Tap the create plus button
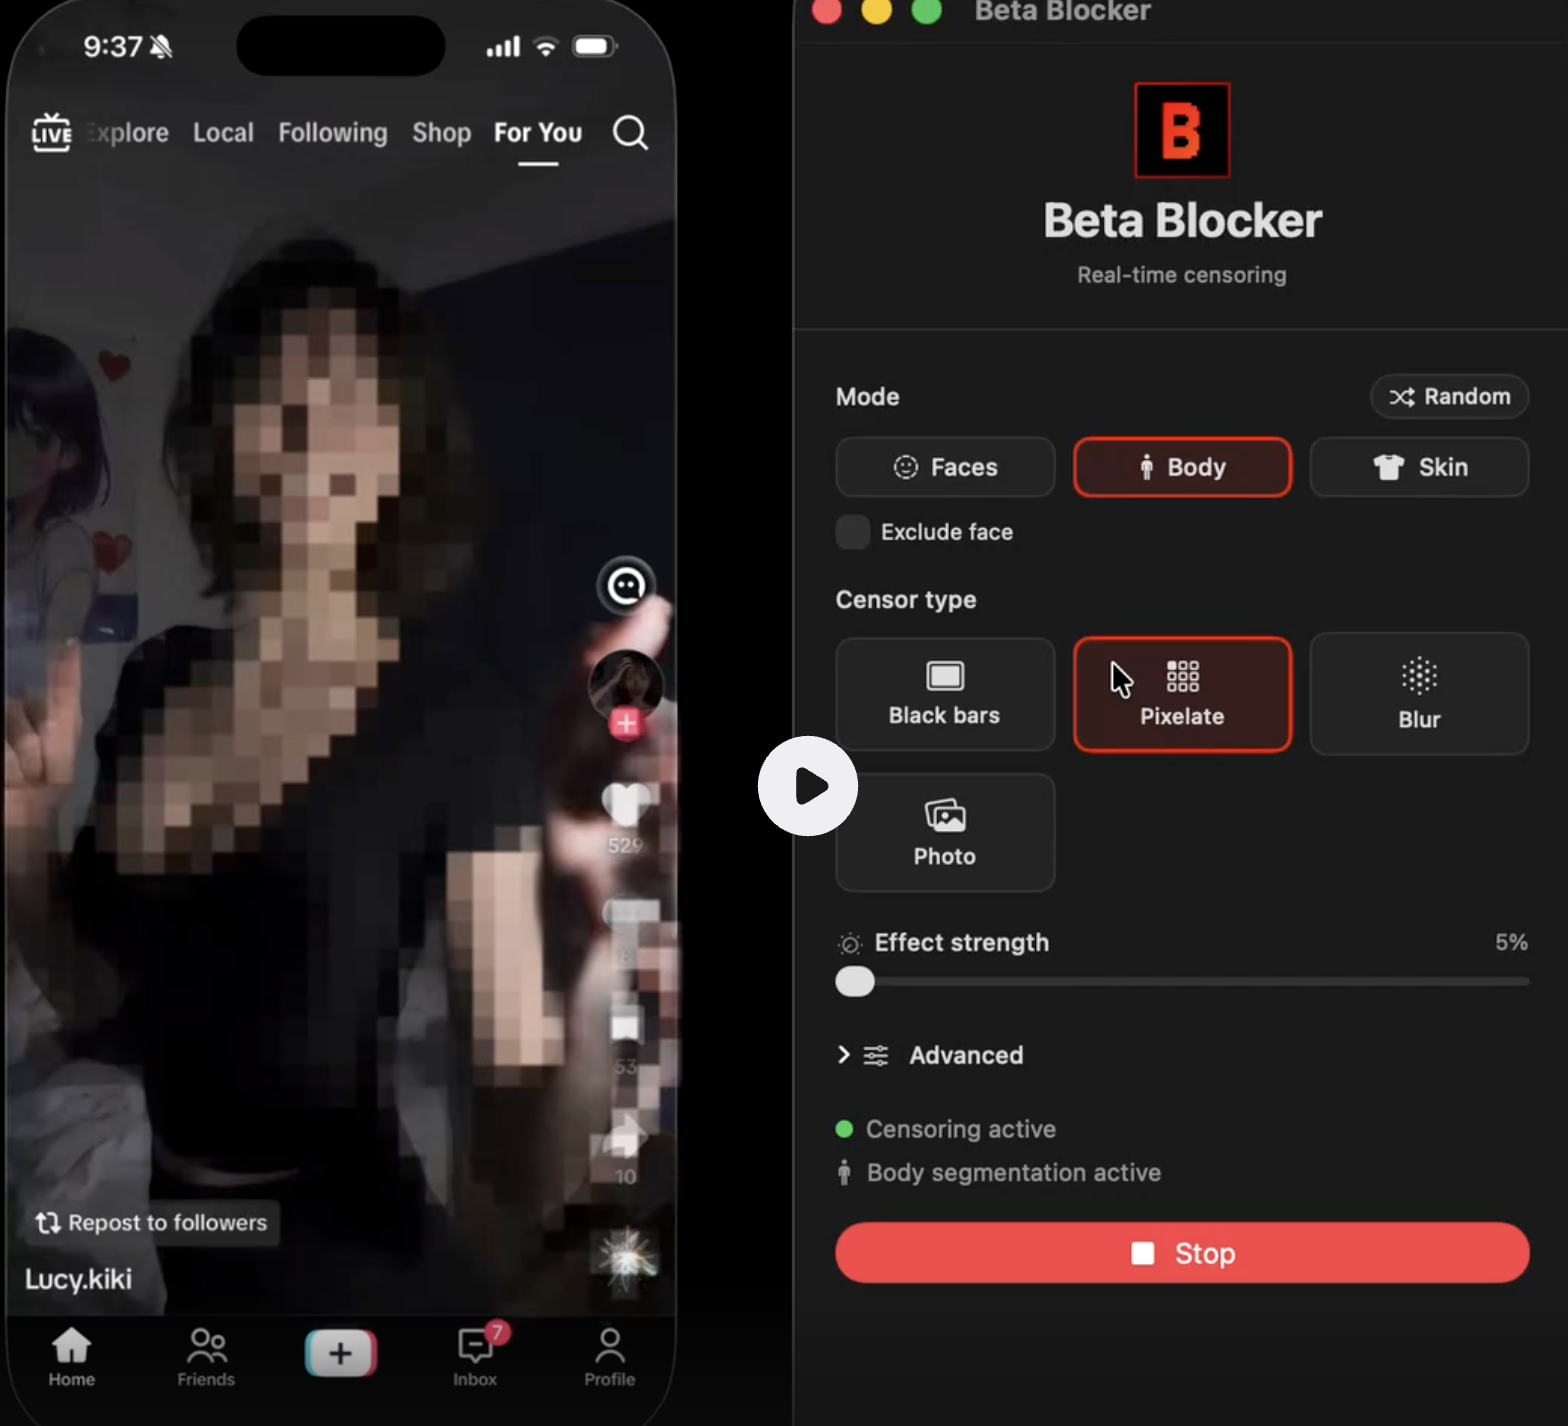Viewport: 1568px width, 1426px height. 340,1353
